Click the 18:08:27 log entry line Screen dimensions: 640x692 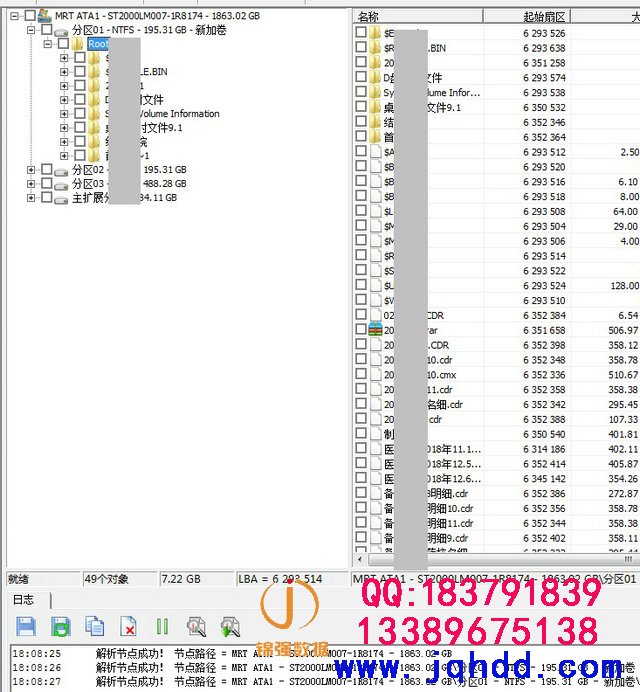pyautogui.click(x=325, y=681)
